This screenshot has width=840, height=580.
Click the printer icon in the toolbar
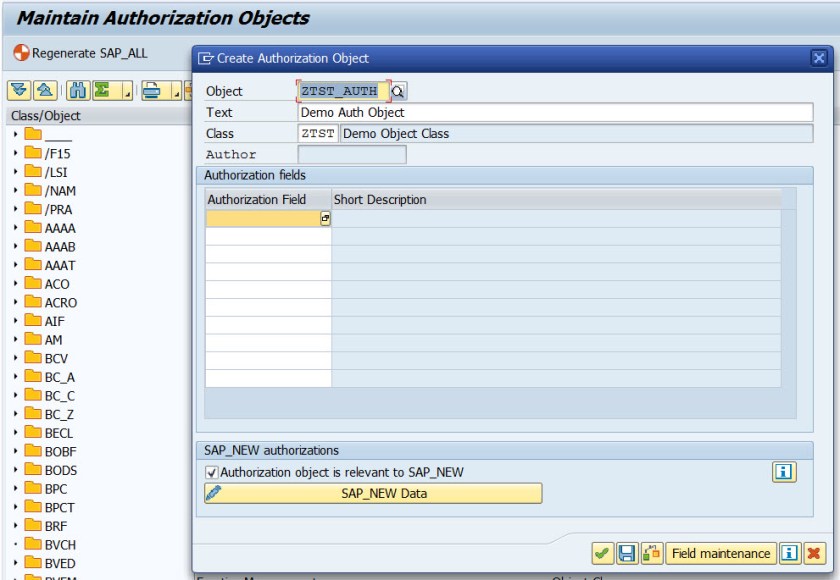click(x=152, y=91)
